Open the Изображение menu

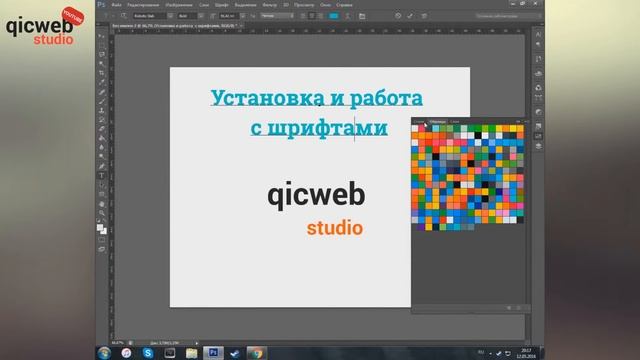coord(179,5)
